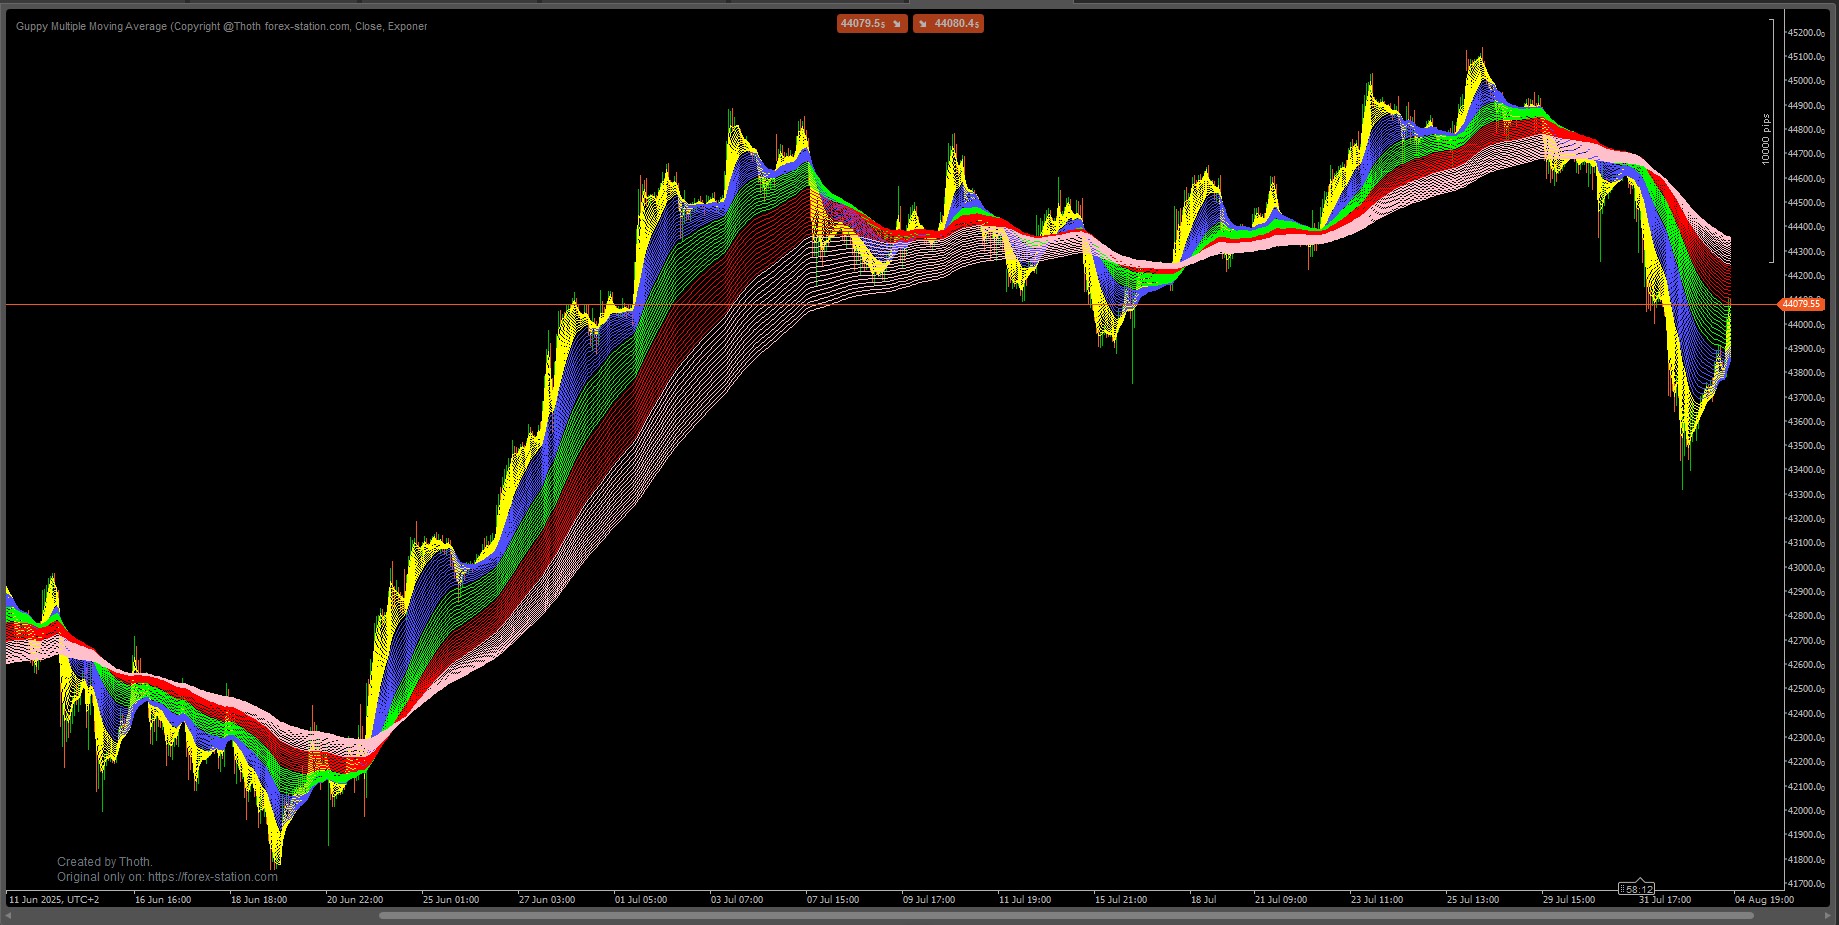Click the 58:12 bar countdown marker
The width and height of the screenshot is (1839, 925).
1637,888
